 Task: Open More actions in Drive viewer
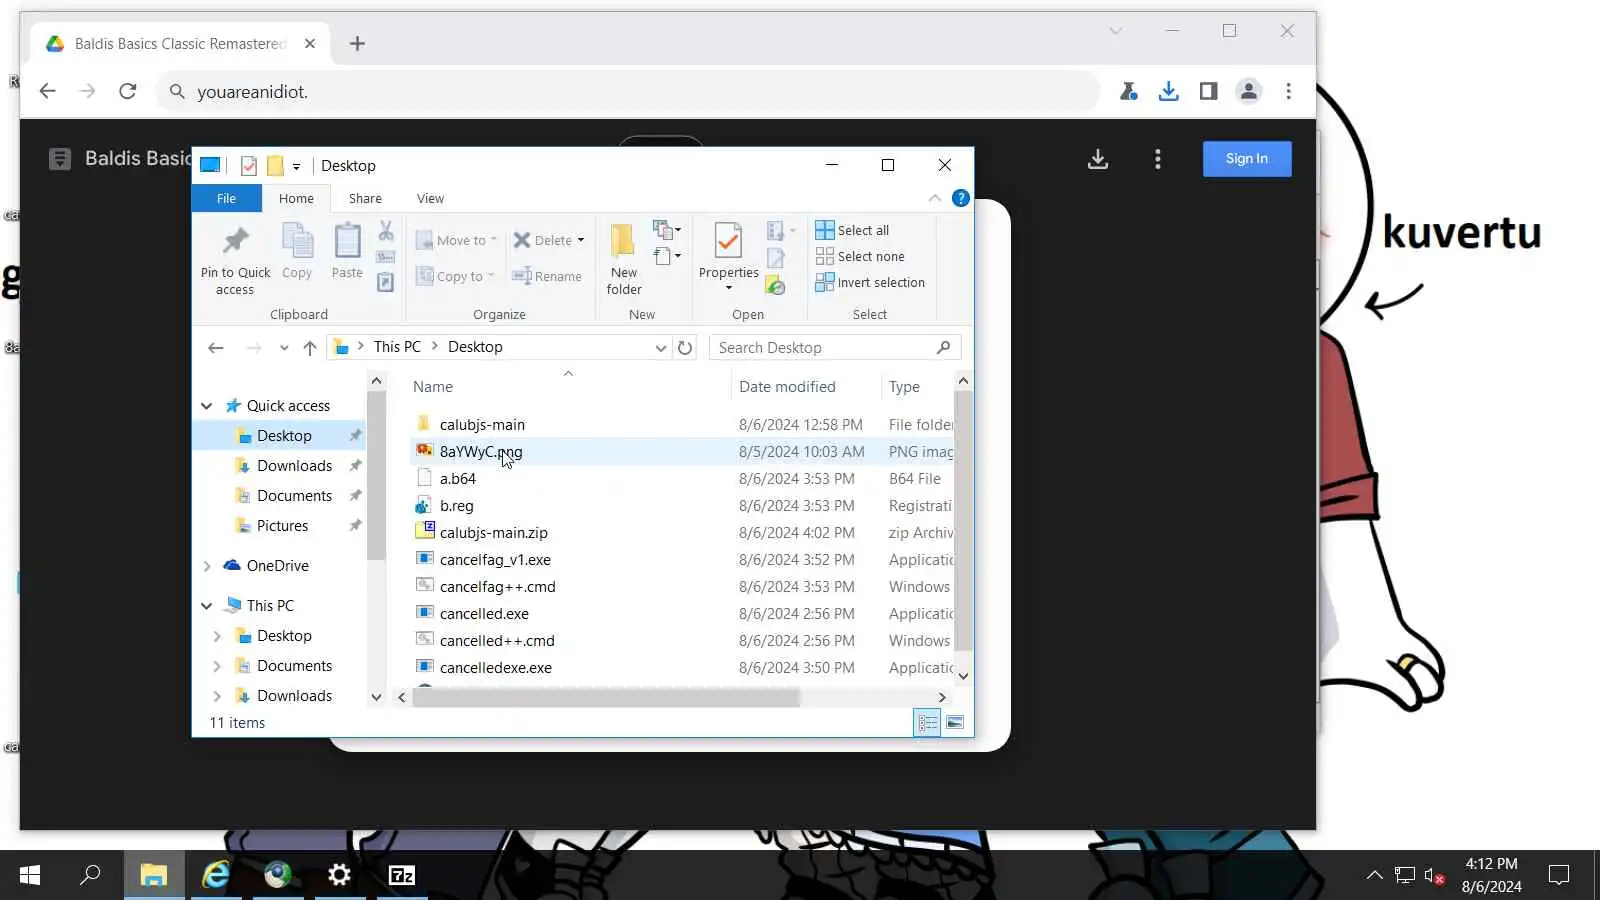tap(1158, 159)
